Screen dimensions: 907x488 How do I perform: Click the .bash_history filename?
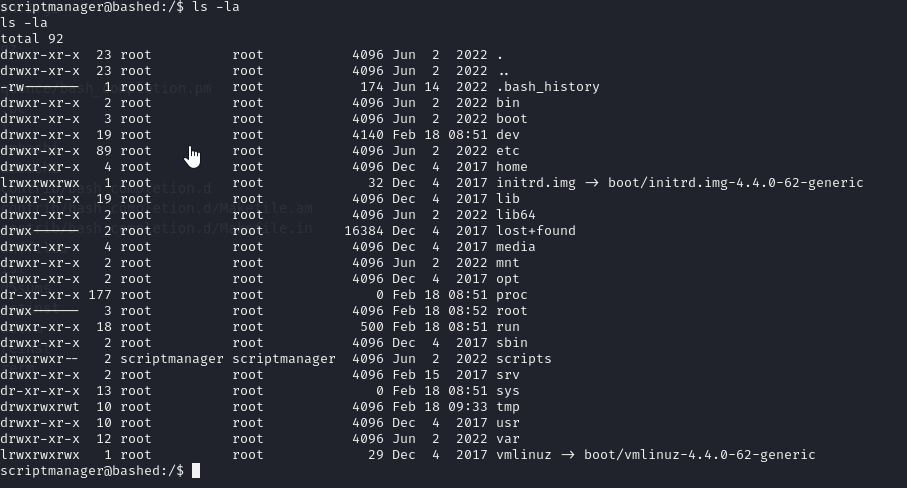point(547,87)
